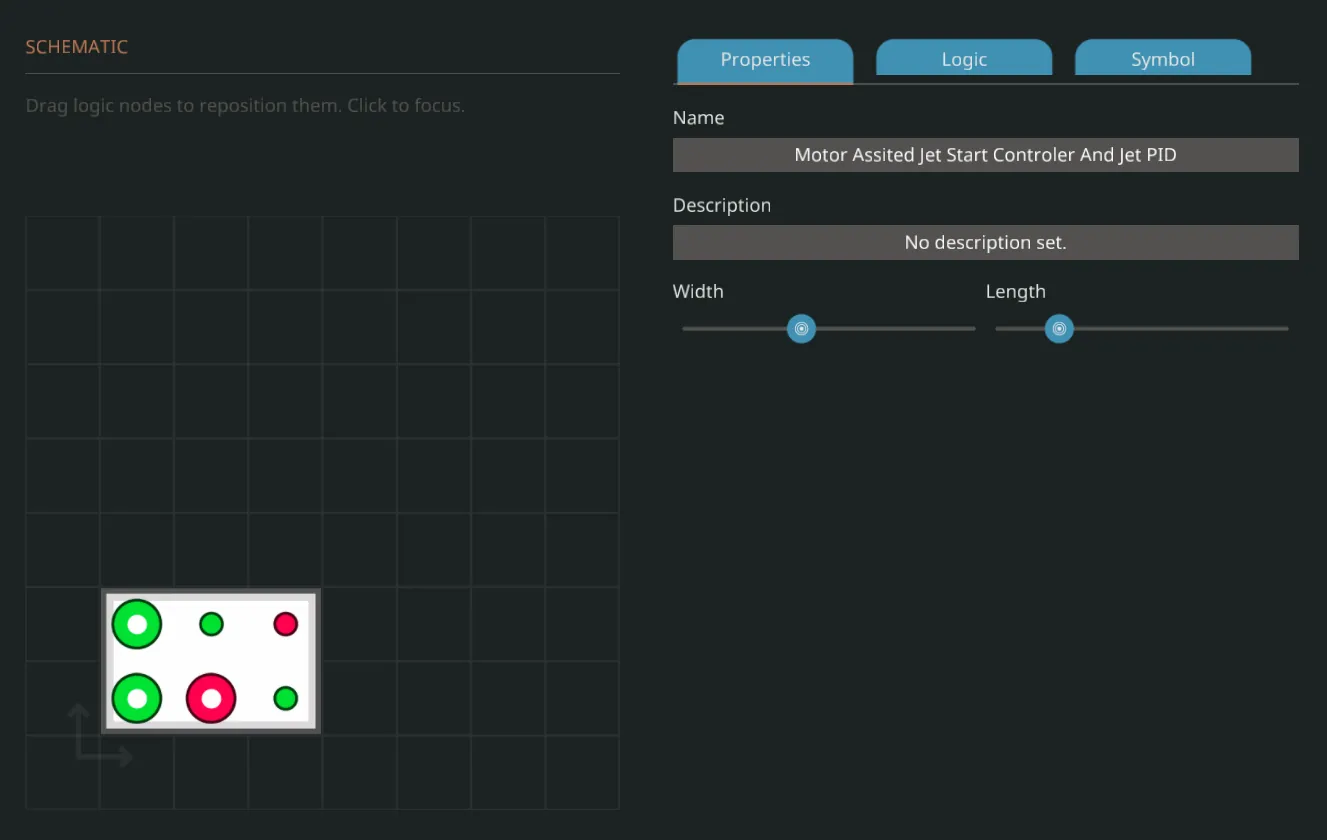
Task: Select the large green node in chip's top-left
Action: pyautogui.click(x=137, y=624)
